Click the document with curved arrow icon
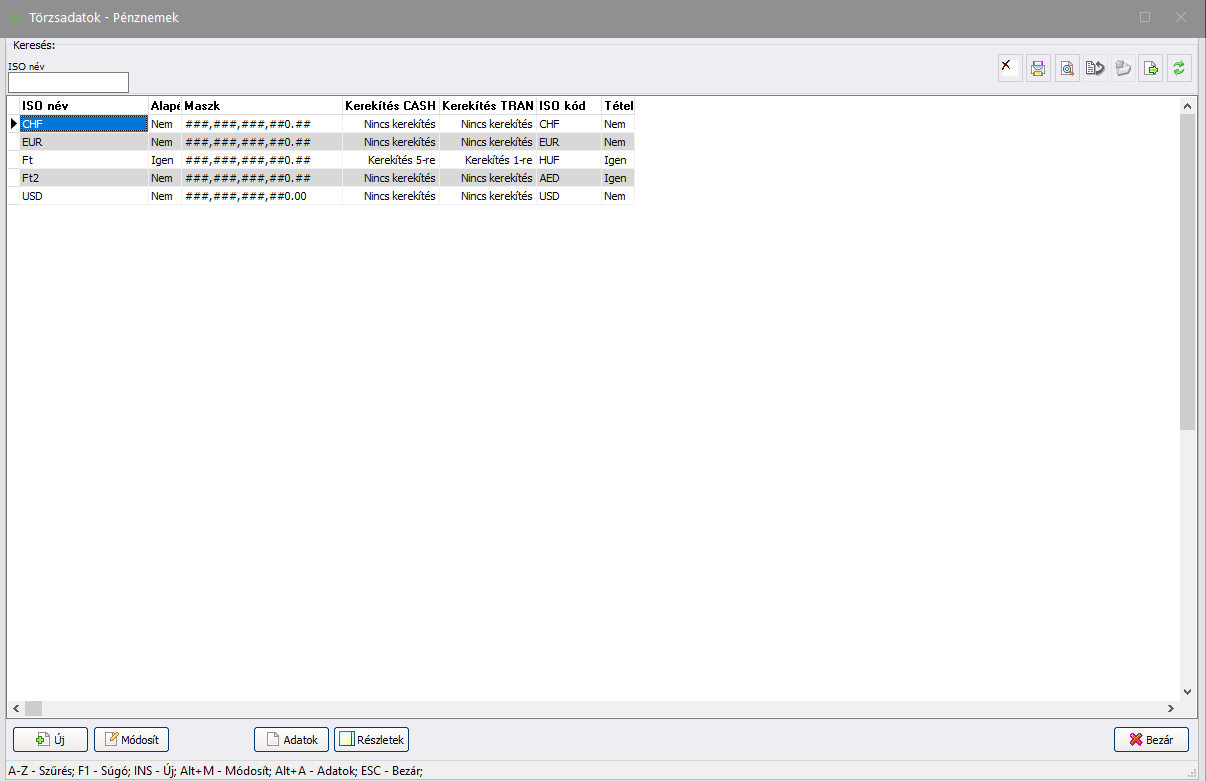Screen dimensions: 1206x781 coord(1094,68)
